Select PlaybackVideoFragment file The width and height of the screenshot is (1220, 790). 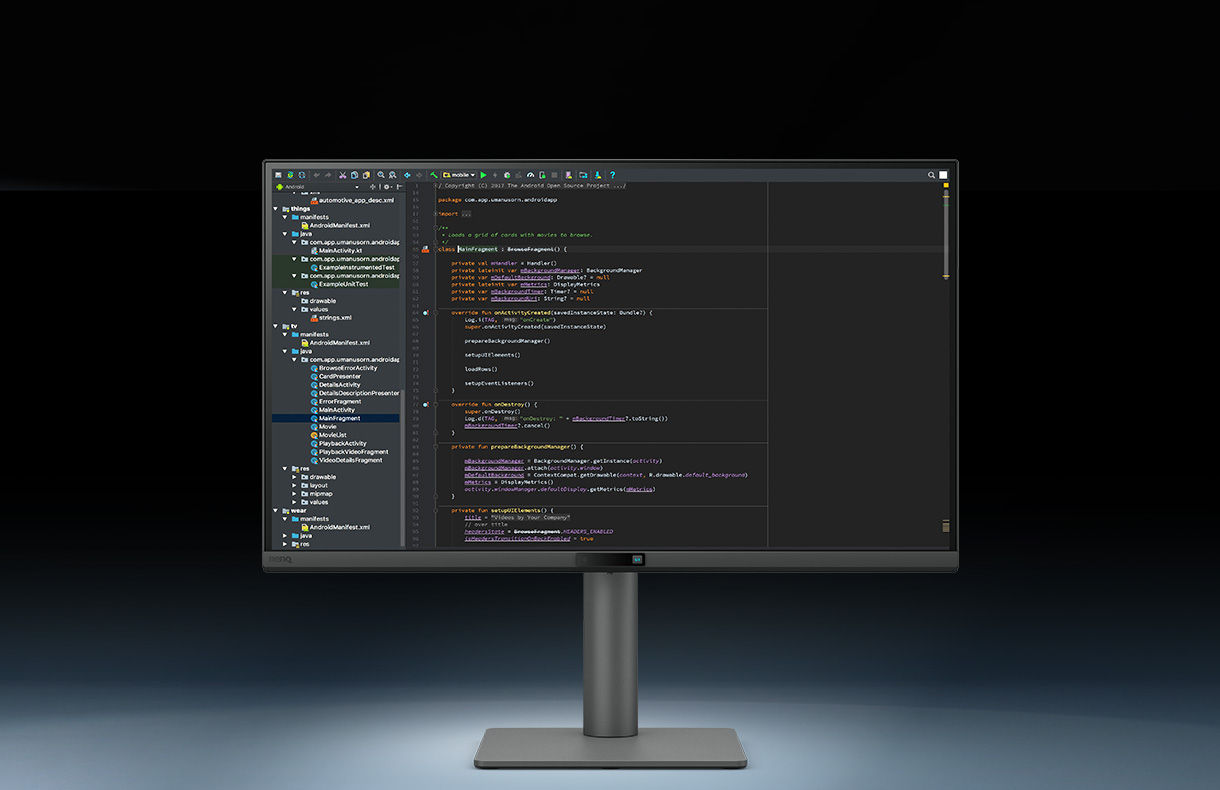349,452
